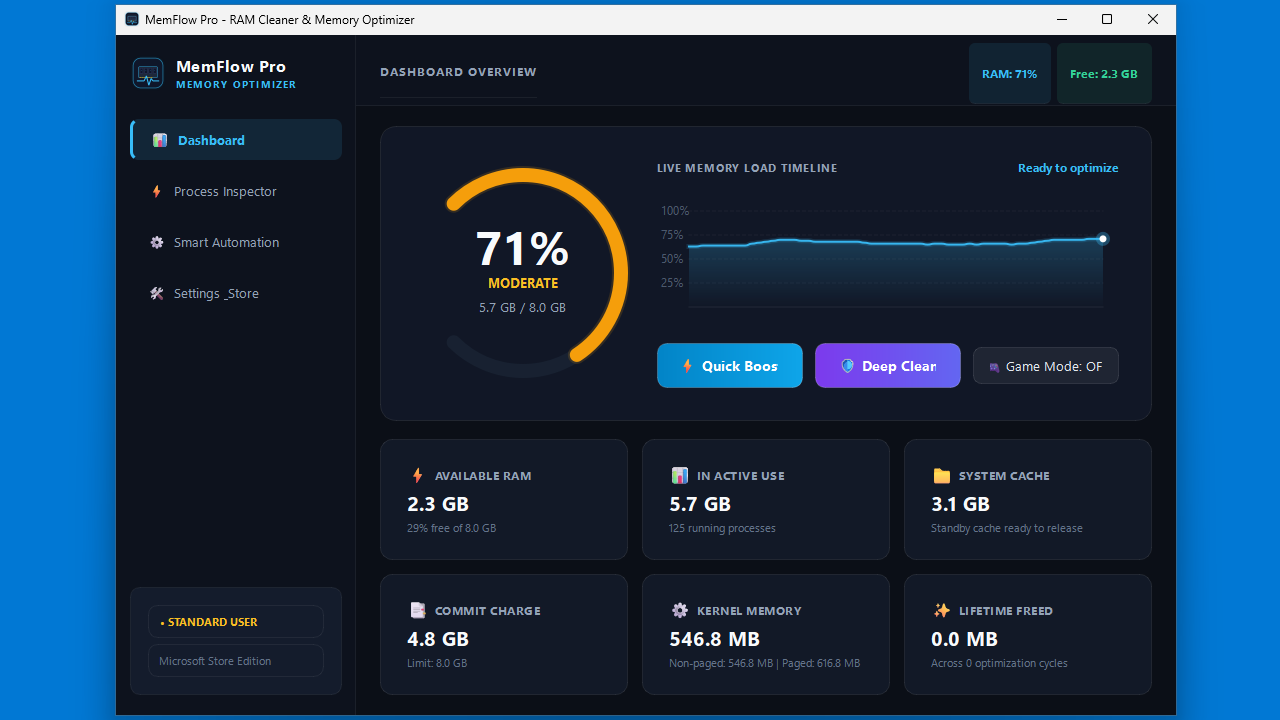Screen dimensions: 1280x720
Task: Click the "Dashboard Overview" heading
Action: (458, 72)
